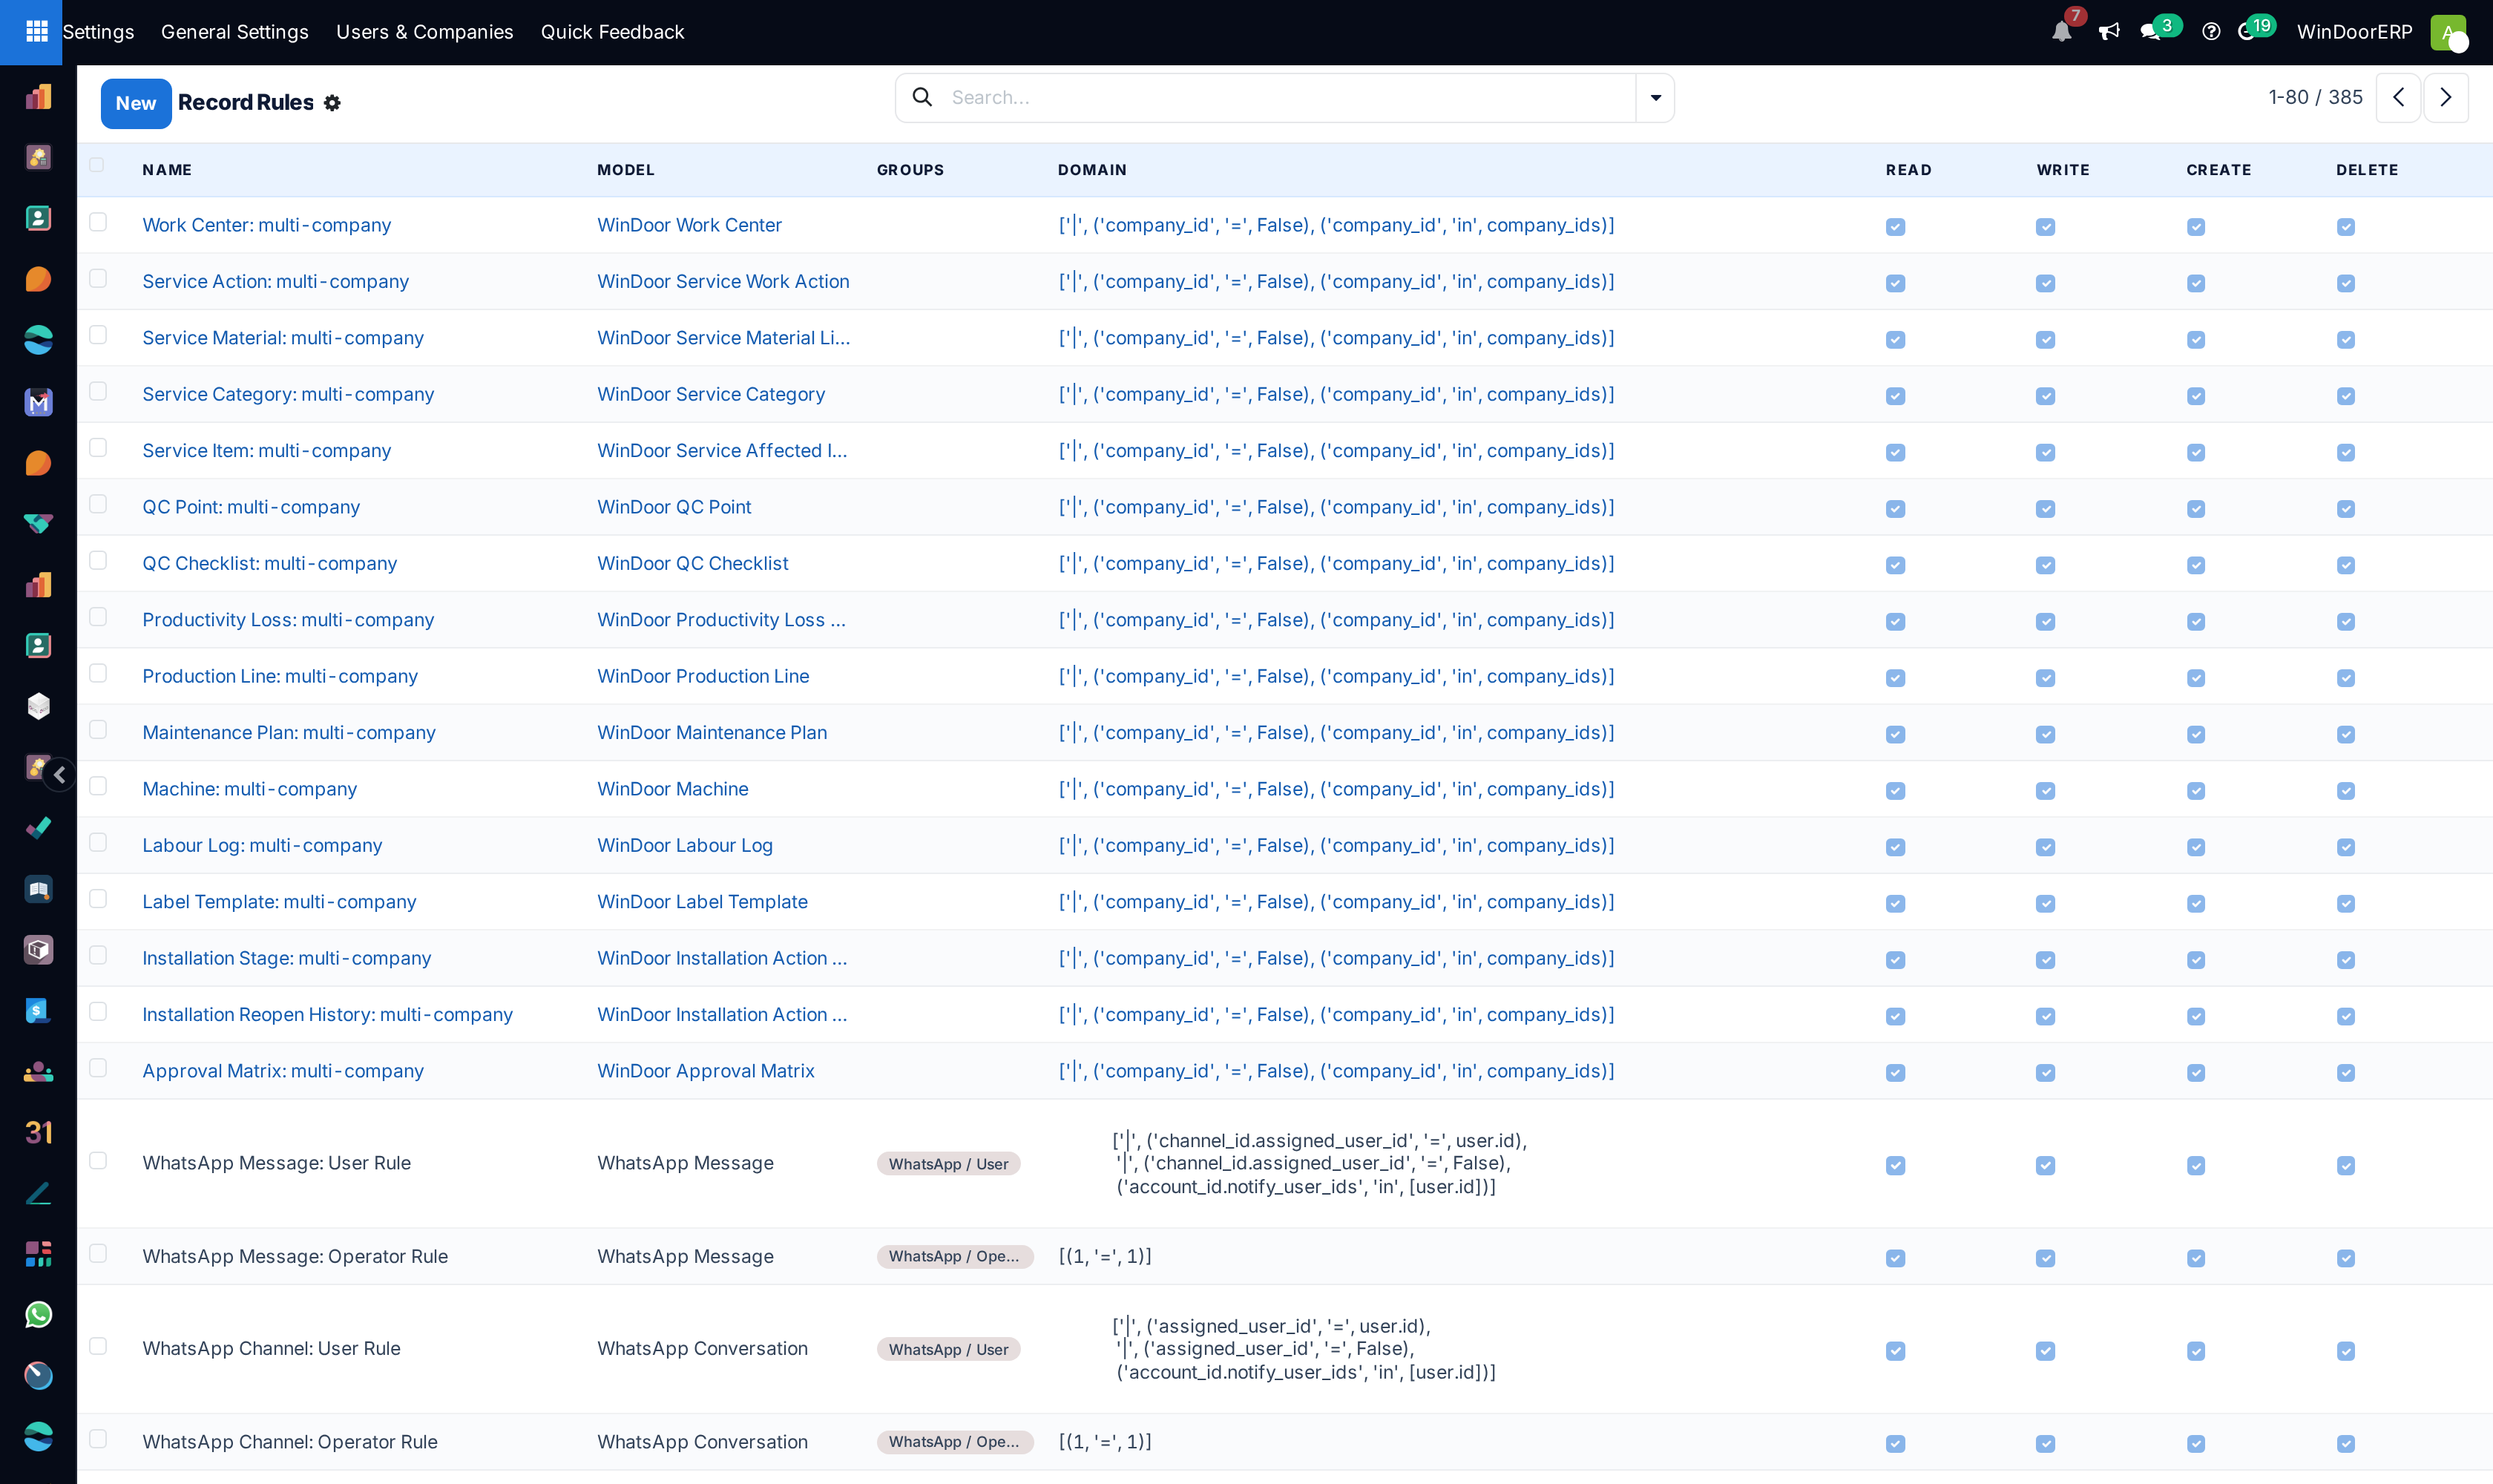Viewport: 2493px width, 1484px height.
Task: Click the 1-80 / 385 pager counter
Action: point(2315,97)
